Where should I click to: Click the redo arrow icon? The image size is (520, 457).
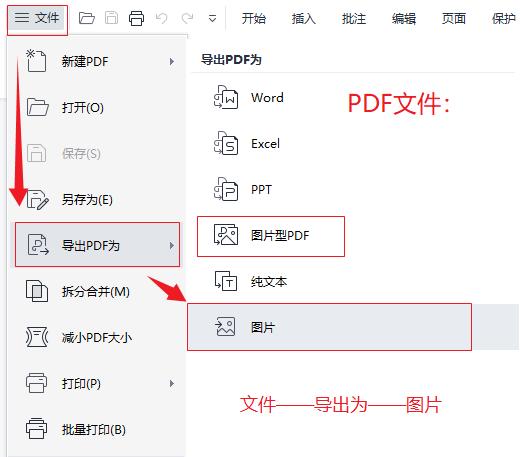(x=187, y=18)
